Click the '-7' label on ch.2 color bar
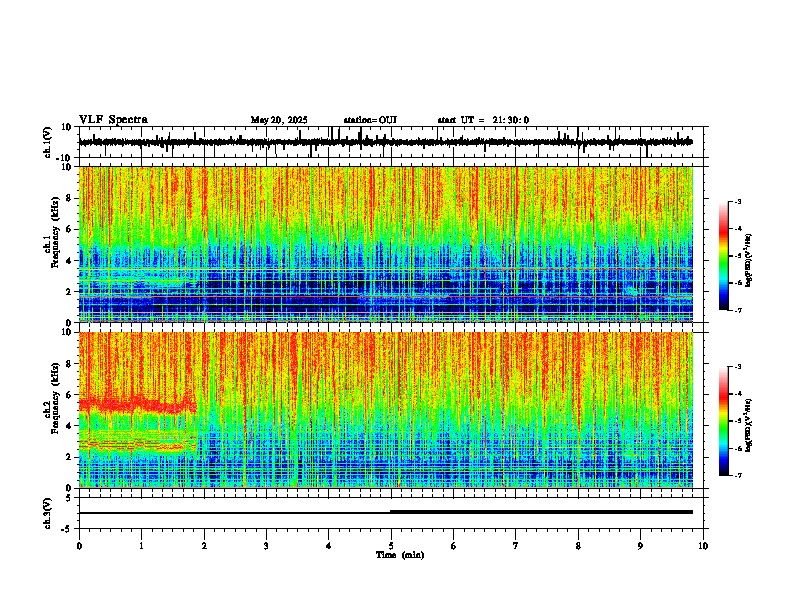The height and width of the screenshot is (612, 792). (738, 475)
